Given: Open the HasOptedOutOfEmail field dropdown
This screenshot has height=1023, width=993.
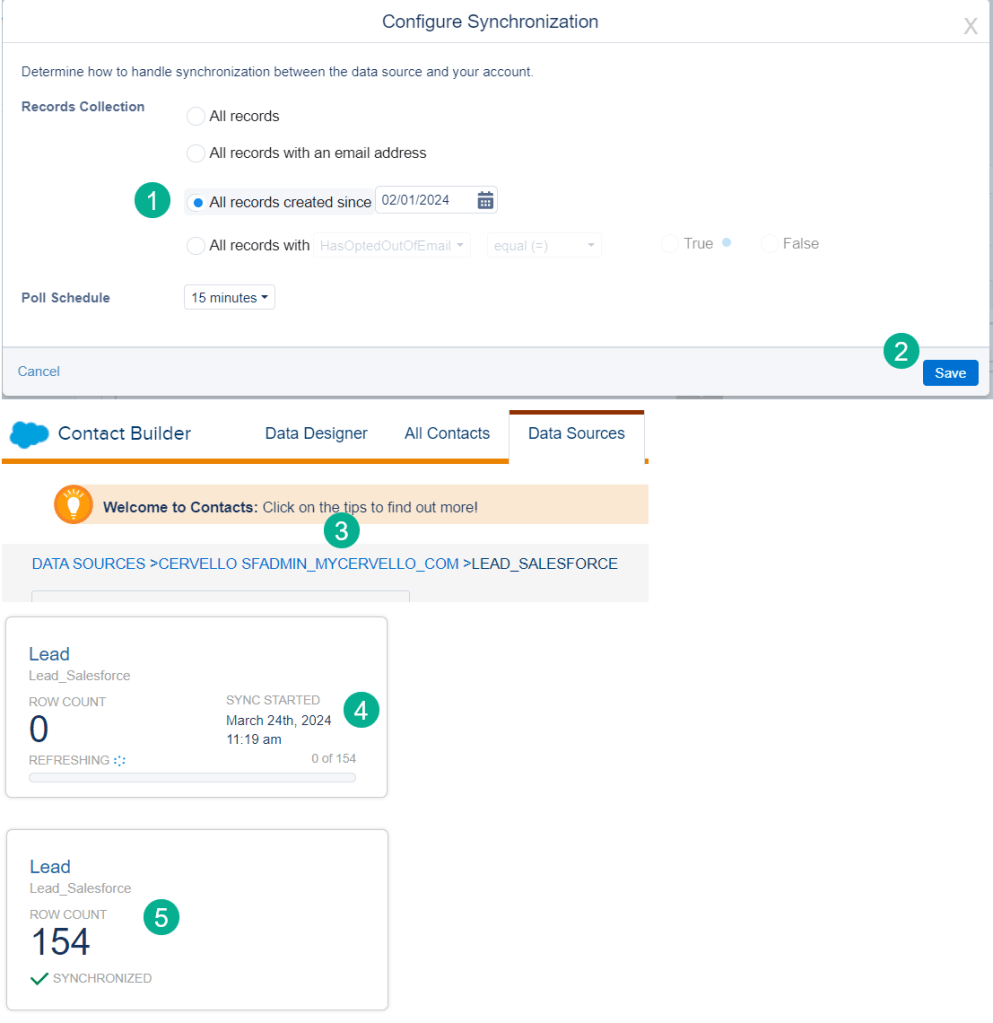Looking at the screenshot, I should coord(391,246).
